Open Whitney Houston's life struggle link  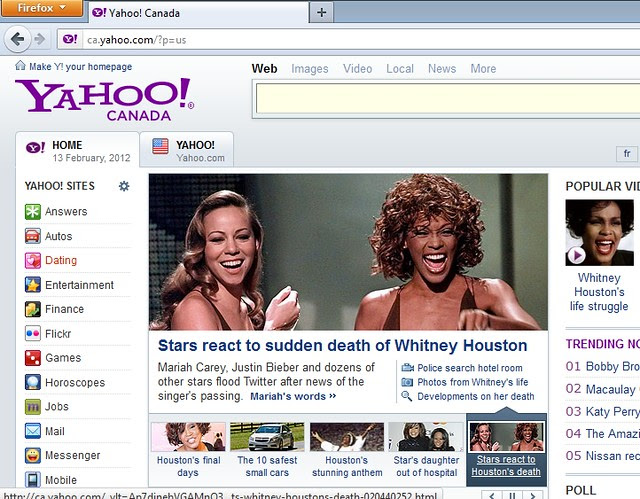pos(599,292)
